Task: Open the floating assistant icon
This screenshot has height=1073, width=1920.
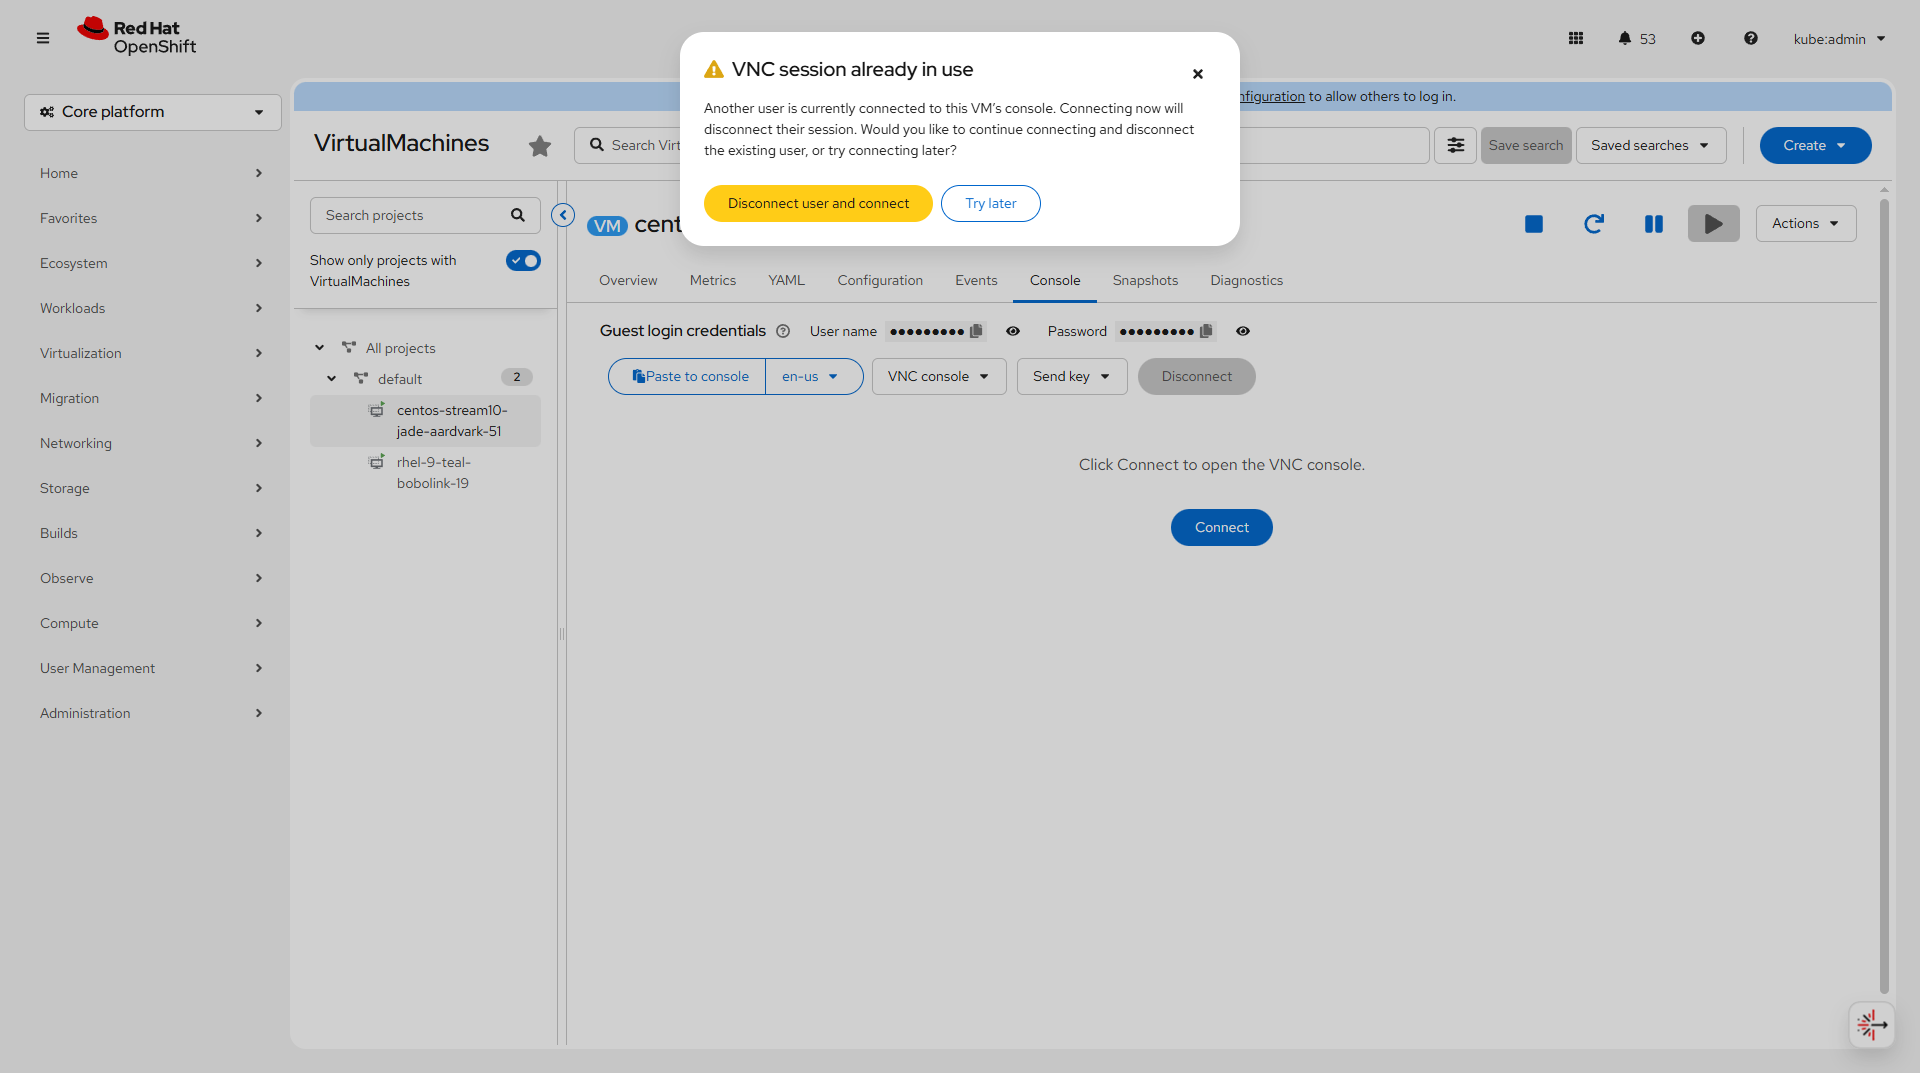Action: [x=1872, y=1024]
